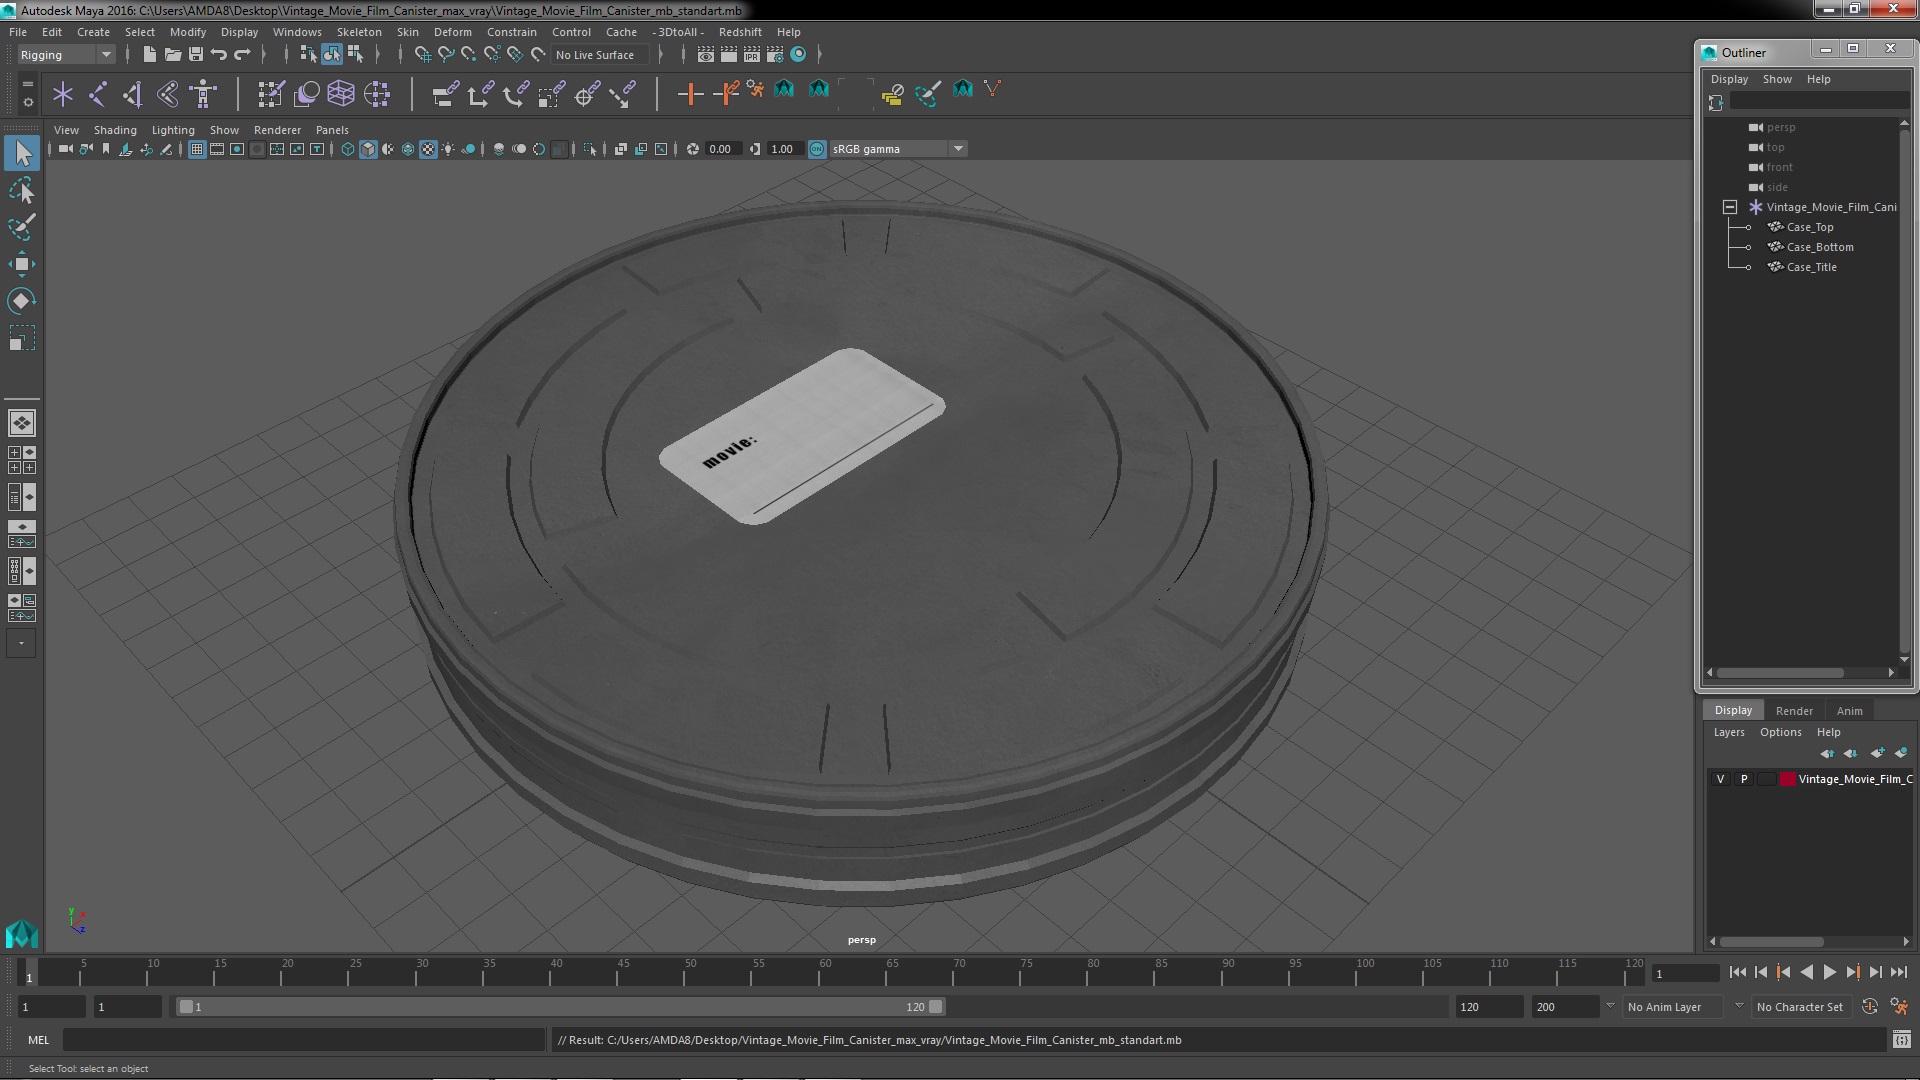Click the Create Joints rigging icon

point(98,94)
